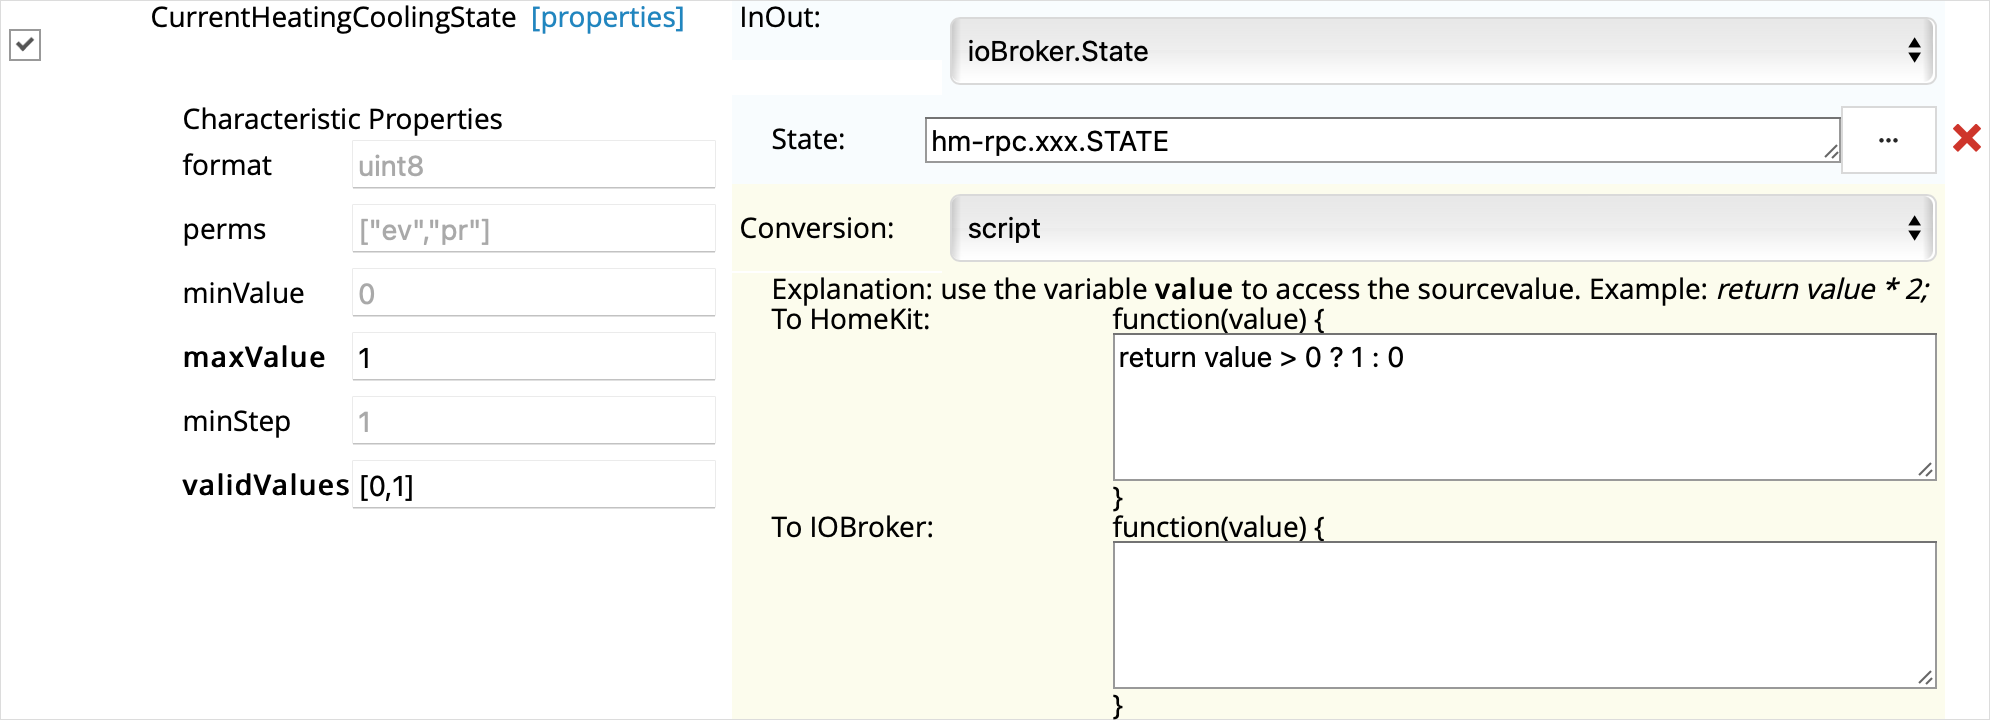Click the To IOBroker textarea resize handle
This screenshot has height=720, width=1990.
1925,678
